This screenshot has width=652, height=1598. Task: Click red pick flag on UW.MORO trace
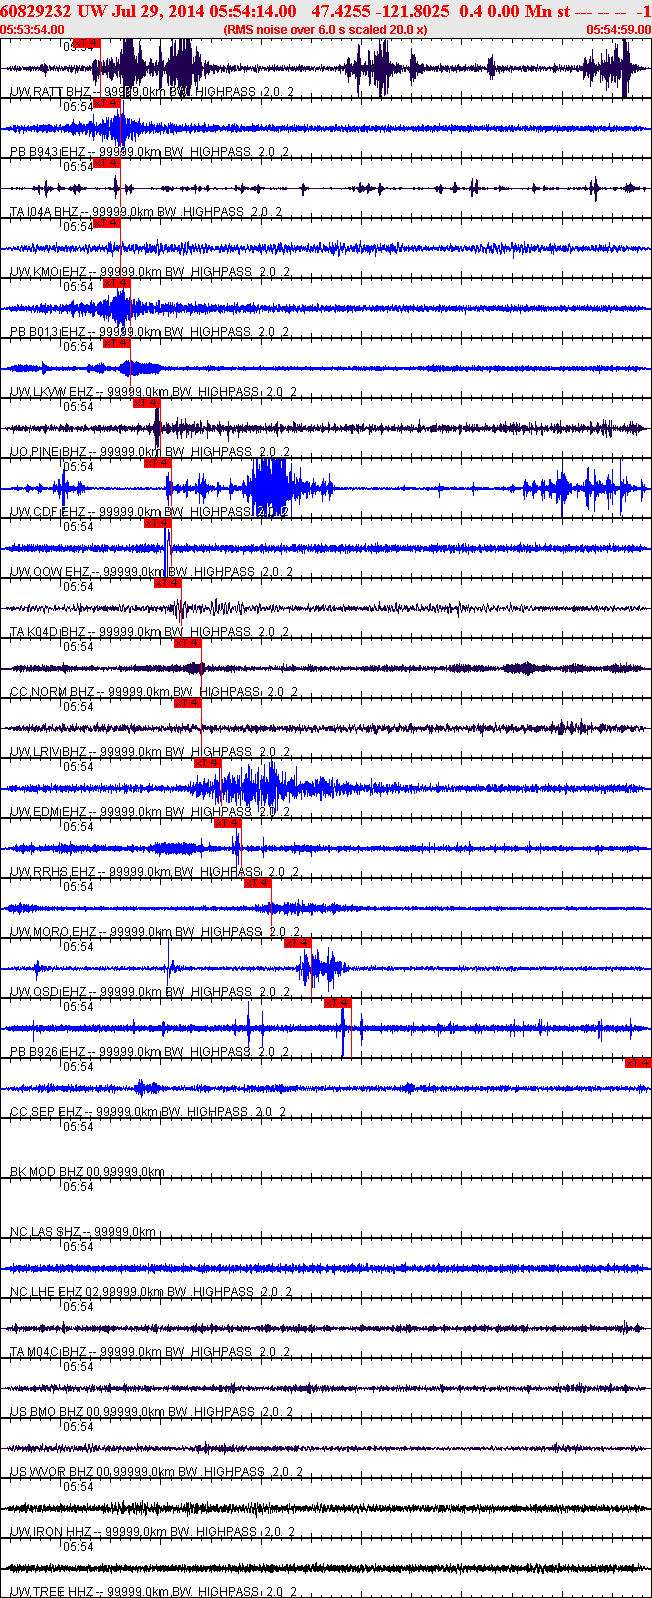tap(258, 883)
